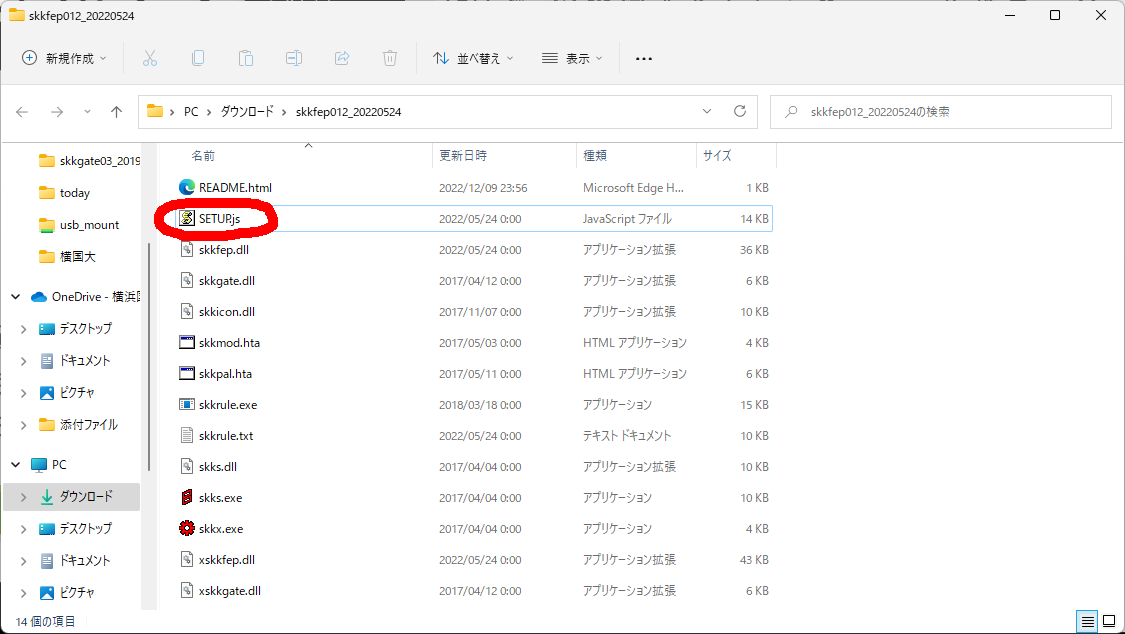Open the See more ellipsis menu
Image resolution: width=1125 pixels, height=634 pixels.
[x=644, y=58]
